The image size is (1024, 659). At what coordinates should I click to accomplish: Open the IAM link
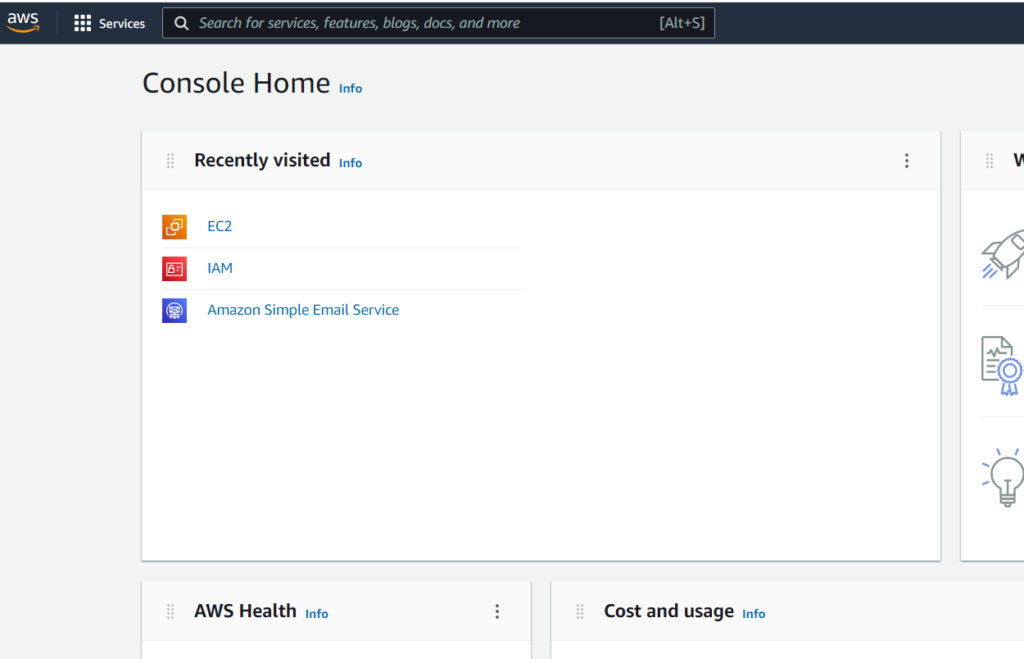click(219, 268)
